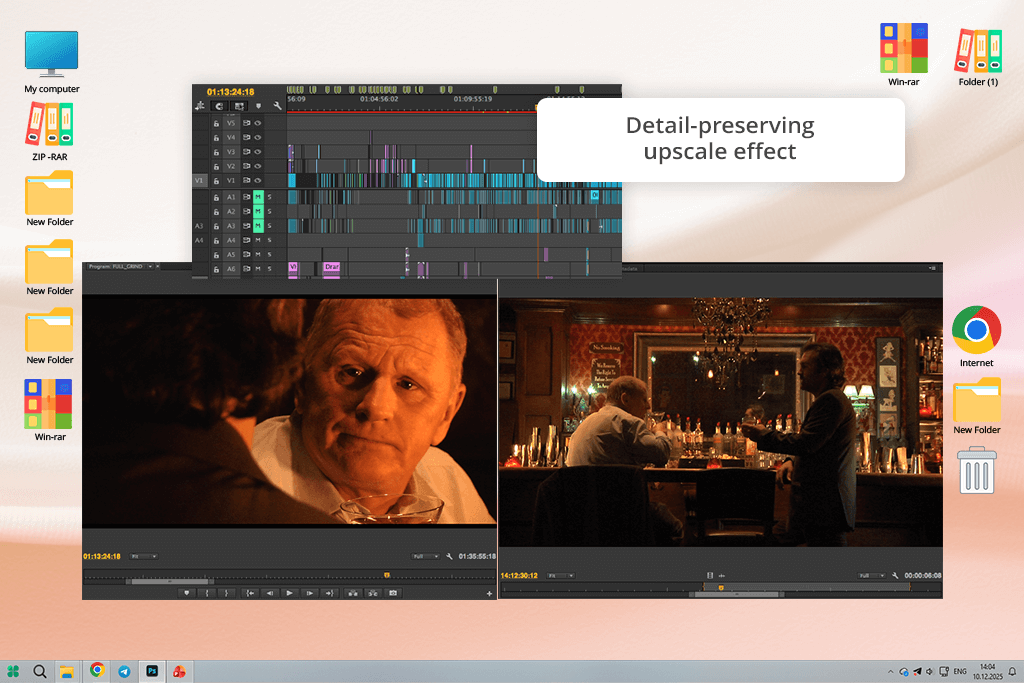Unmute audio track A1
The width and height of the screenshot is (1024, 683).
(258, 197)
